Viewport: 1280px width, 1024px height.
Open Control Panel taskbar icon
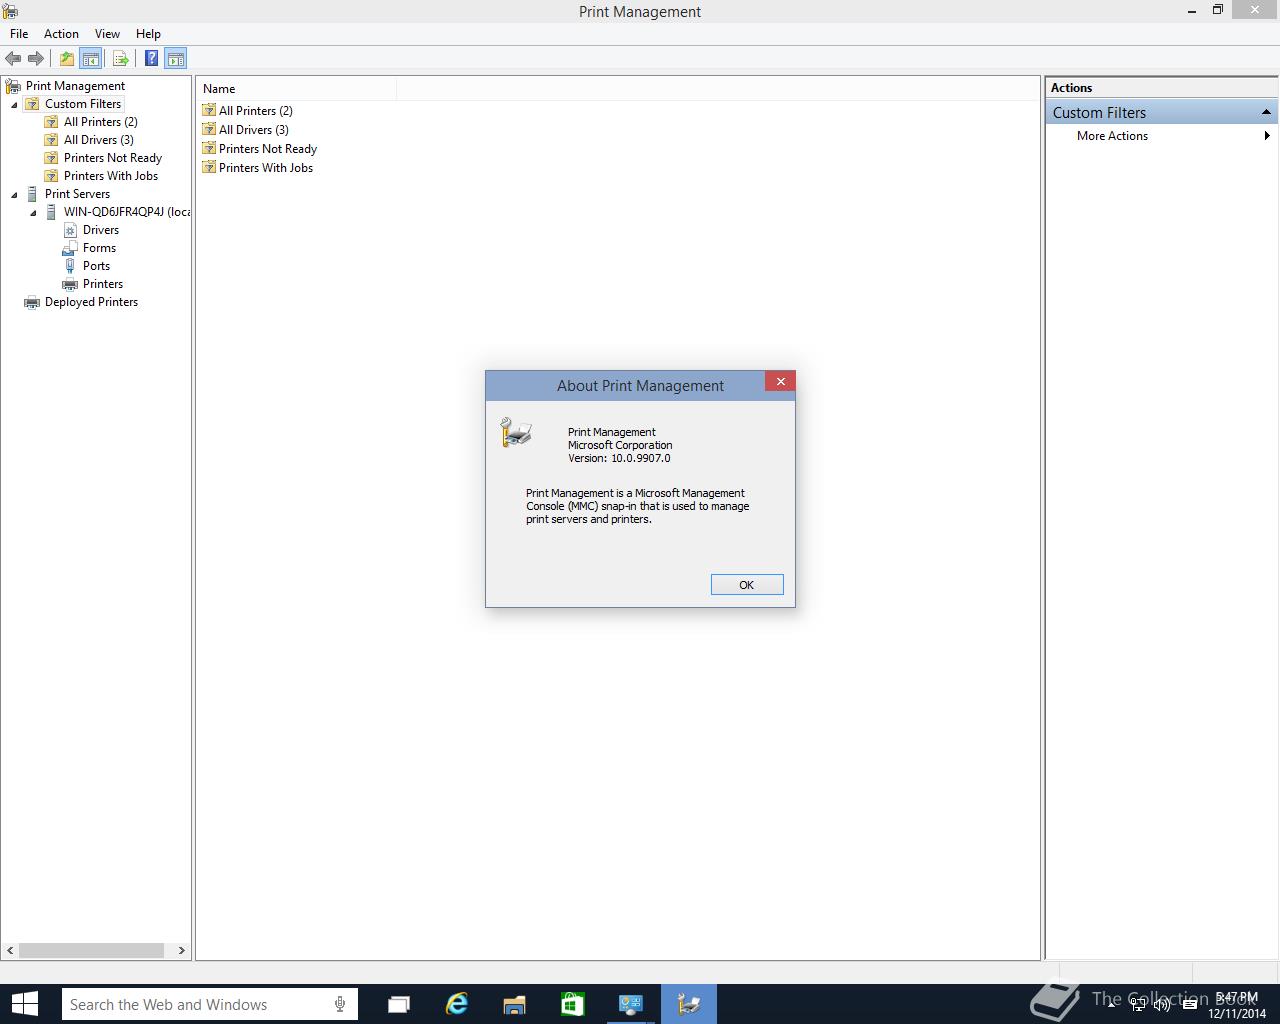631,1004
